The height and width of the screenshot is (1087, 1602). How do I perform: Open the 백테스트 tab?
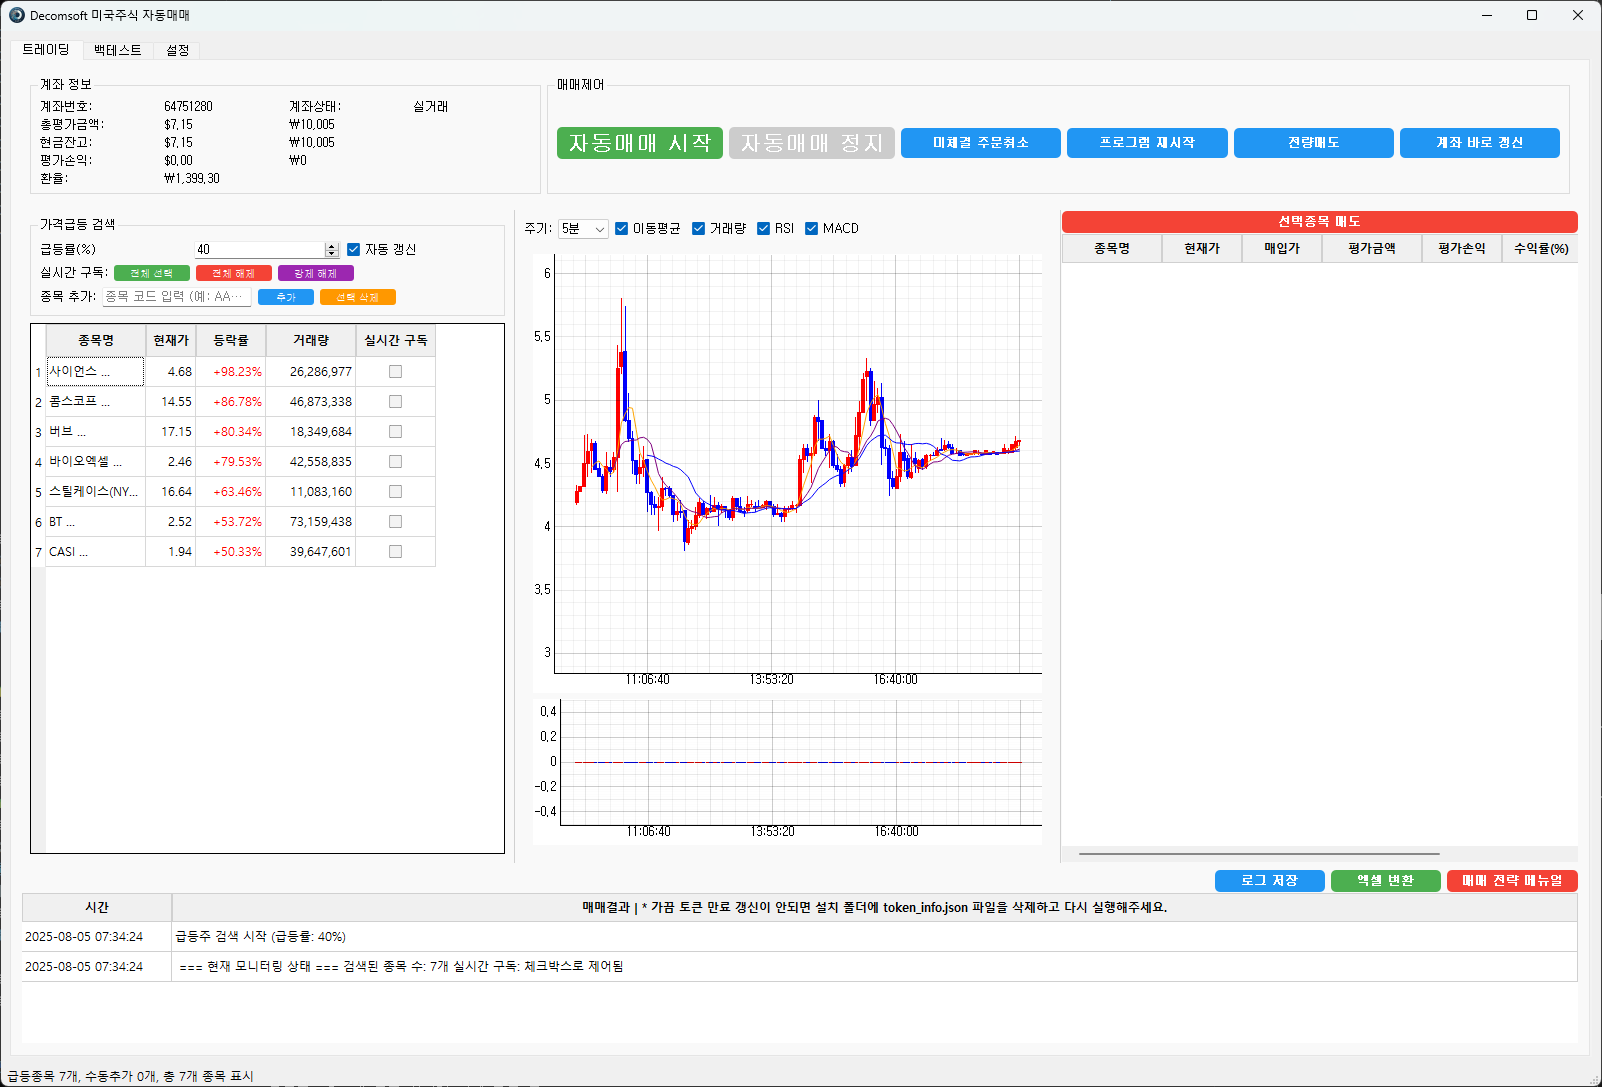click(x=118, y=50)
